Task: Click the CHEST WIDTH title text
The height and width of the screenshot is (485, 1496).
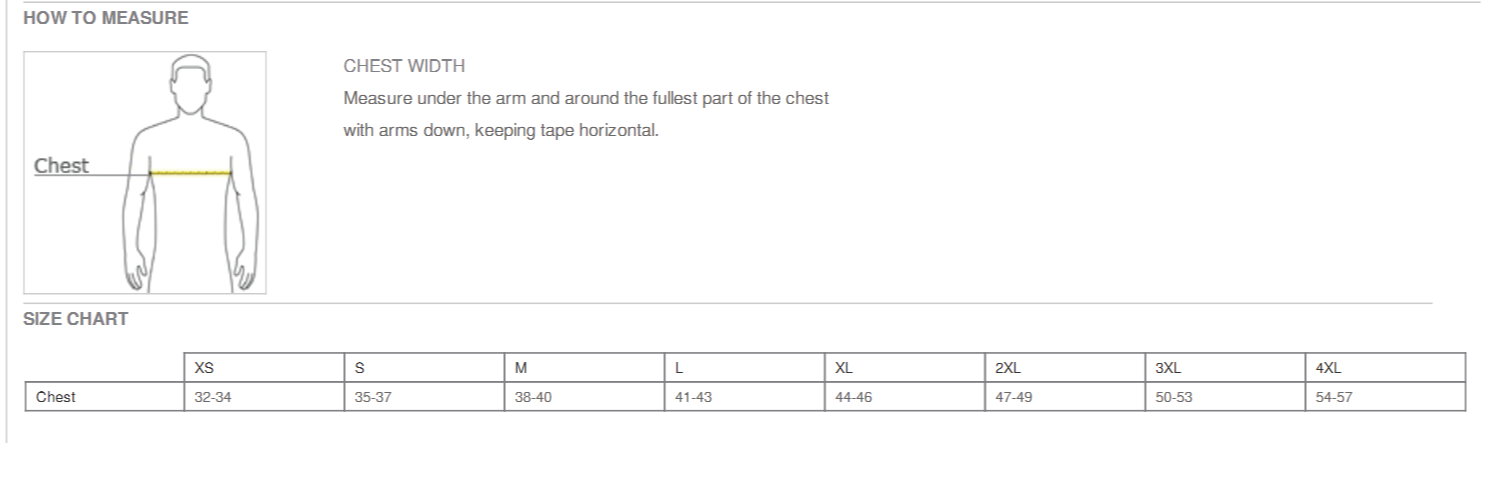Action: pos(404,67)
